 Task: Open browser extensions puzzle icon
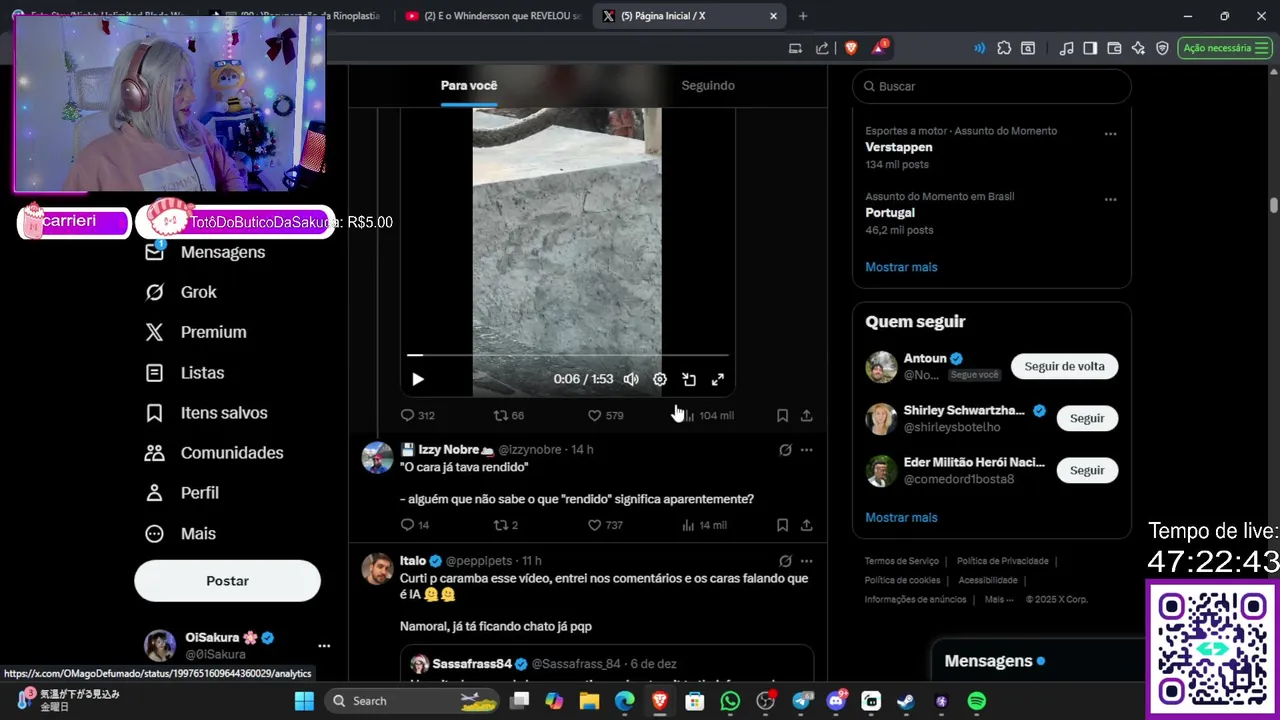tap(1004, 48)
